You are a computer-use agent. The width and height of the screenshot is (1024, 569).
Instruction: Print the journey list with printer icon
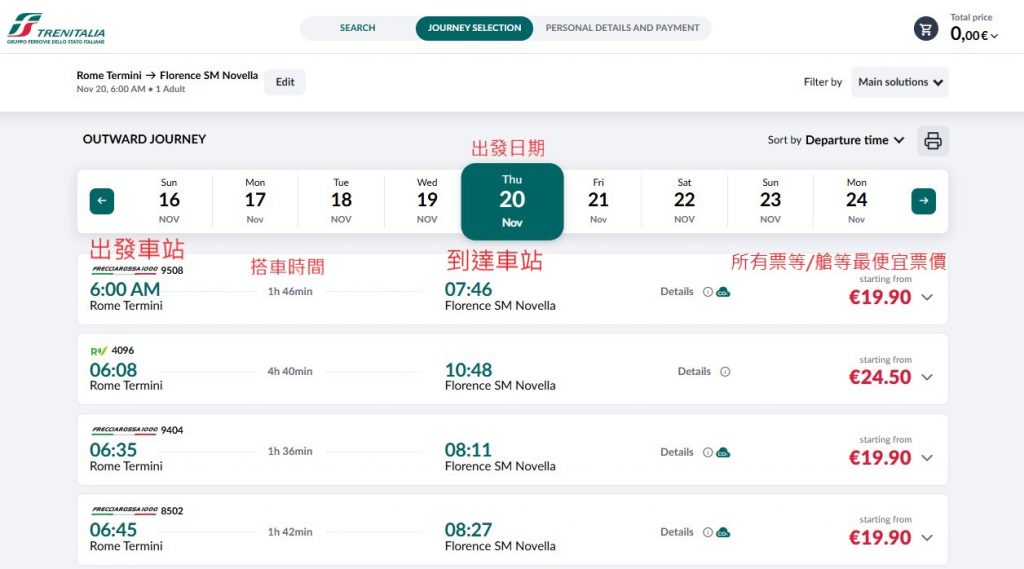[x=933, y=140]
